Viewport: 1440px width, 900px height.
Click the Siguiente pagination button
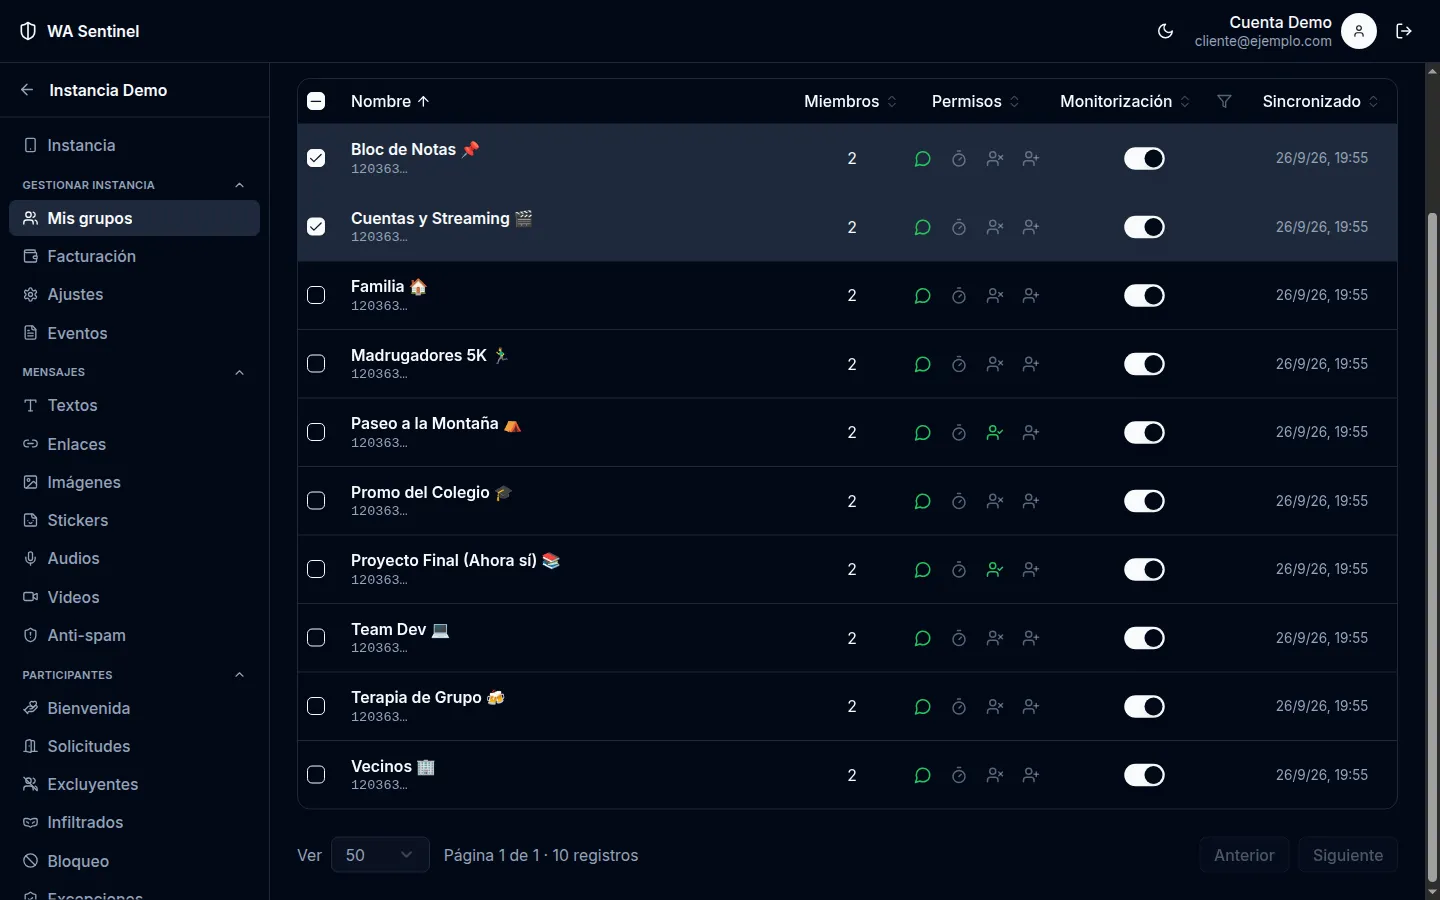pyautogui.click(x=1348, y=855)
